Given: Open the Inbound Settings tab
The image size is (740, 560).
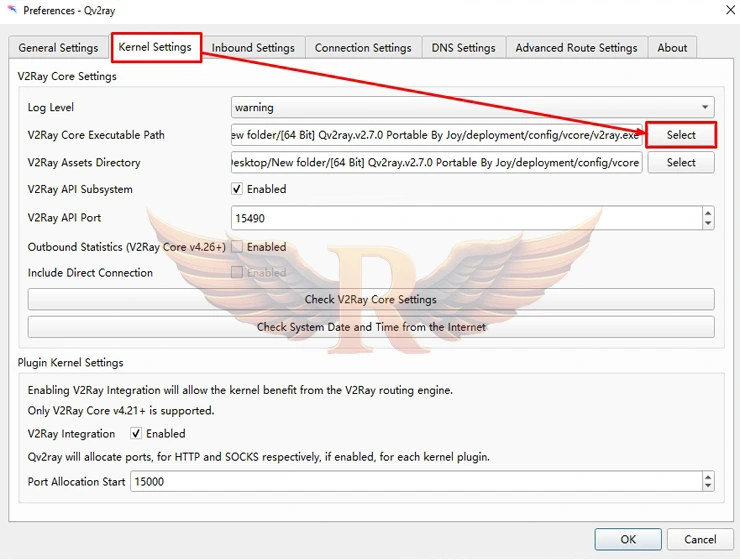Looking at the screenshot, I should click(x=253, y=47).
